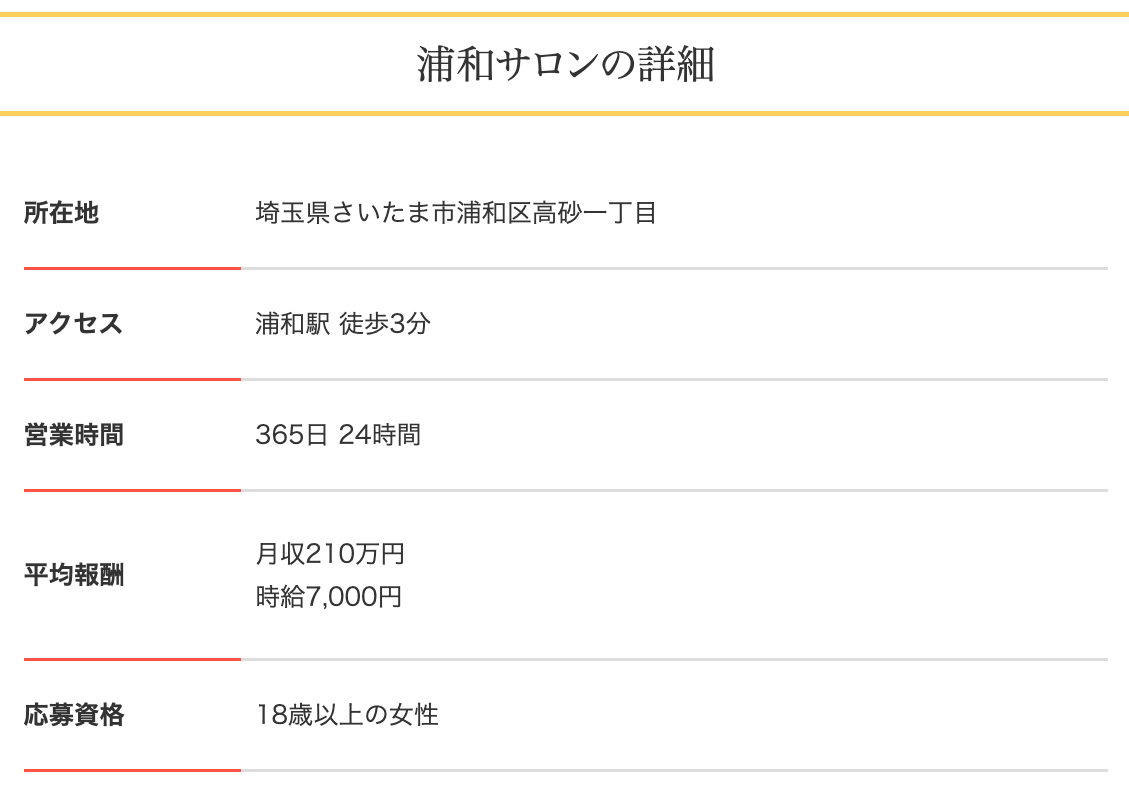Click the アクセス row label
Viewport: 1129px width, 789px height.
point(73,324)
